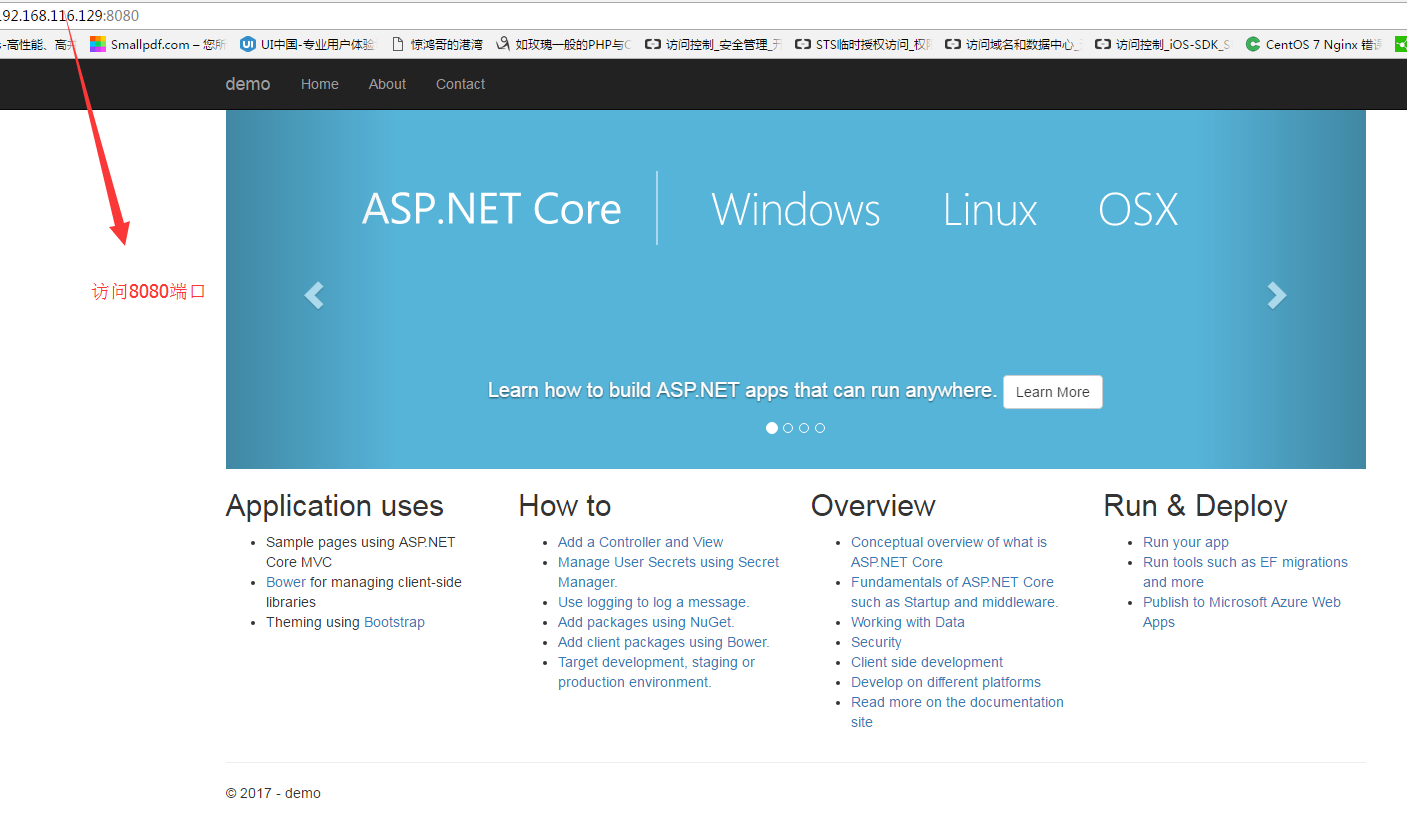The height and width of the screenshot is (817, 1407).
Task: Open the 如玫瑰一般的PHP bookmark
Action: click(561, 43)
